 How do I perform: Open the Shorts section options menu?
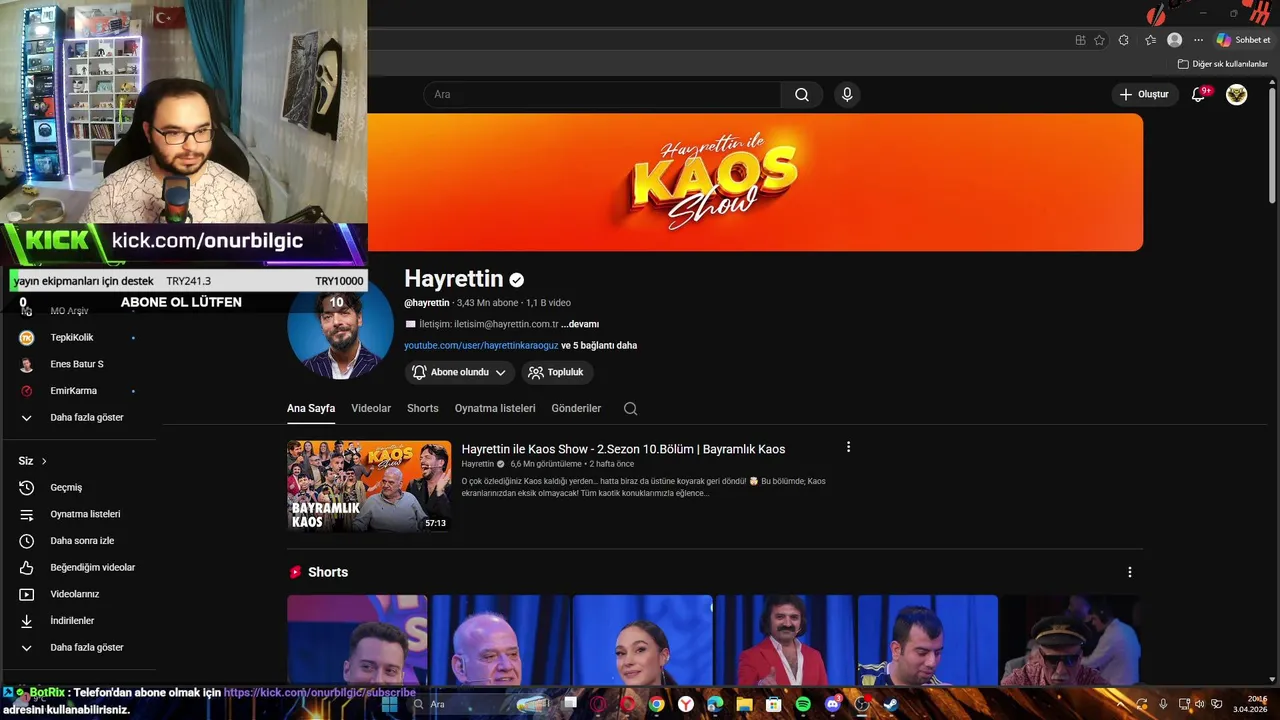pyautogui.click(x=1130, y=572)
